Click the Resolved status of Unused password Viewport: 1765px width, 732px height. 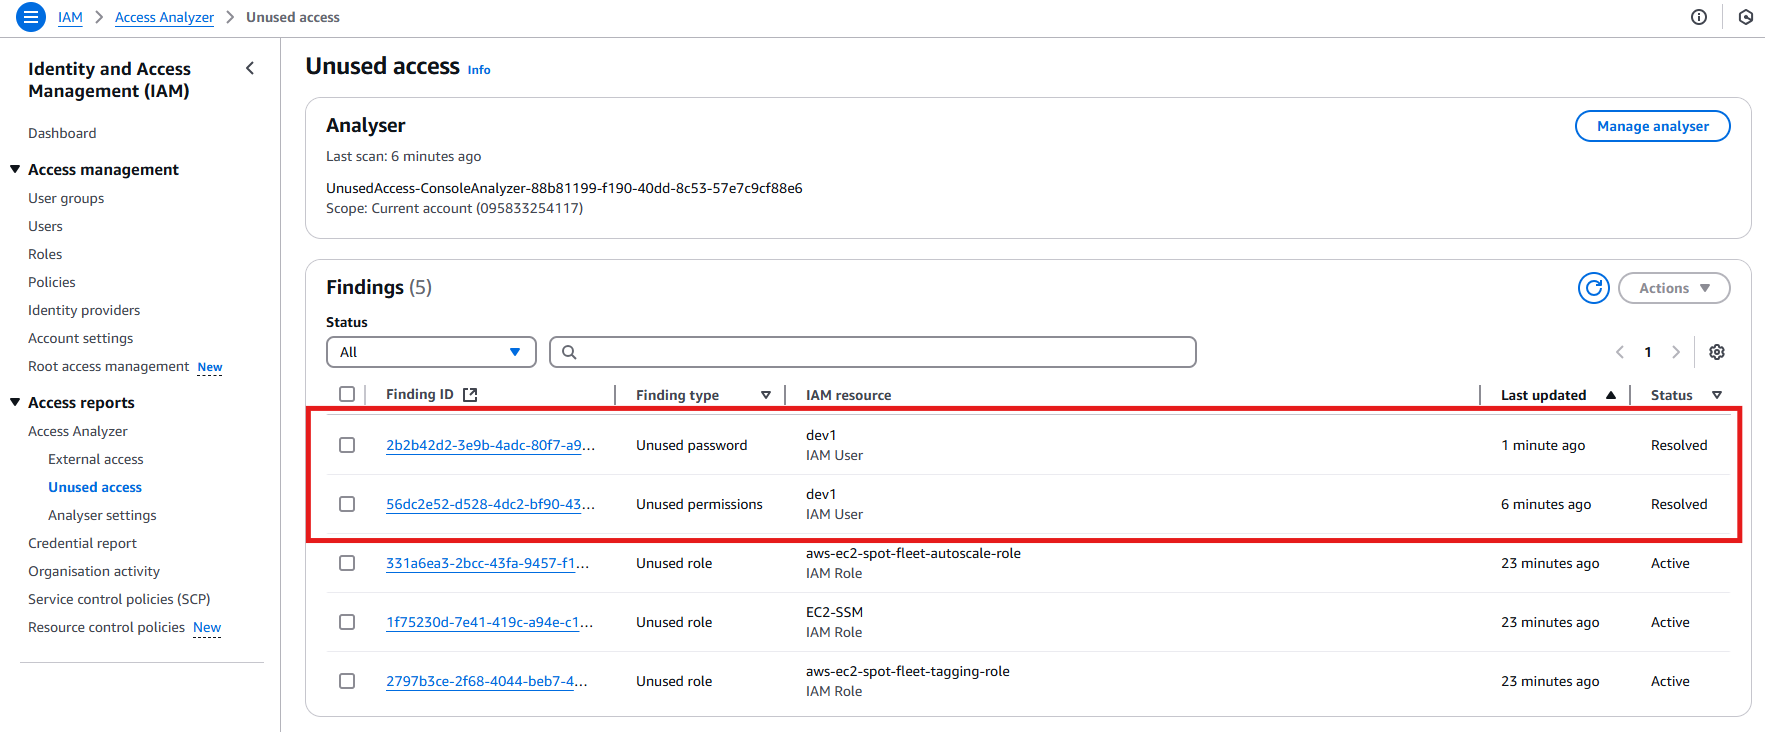[1679, 445]
